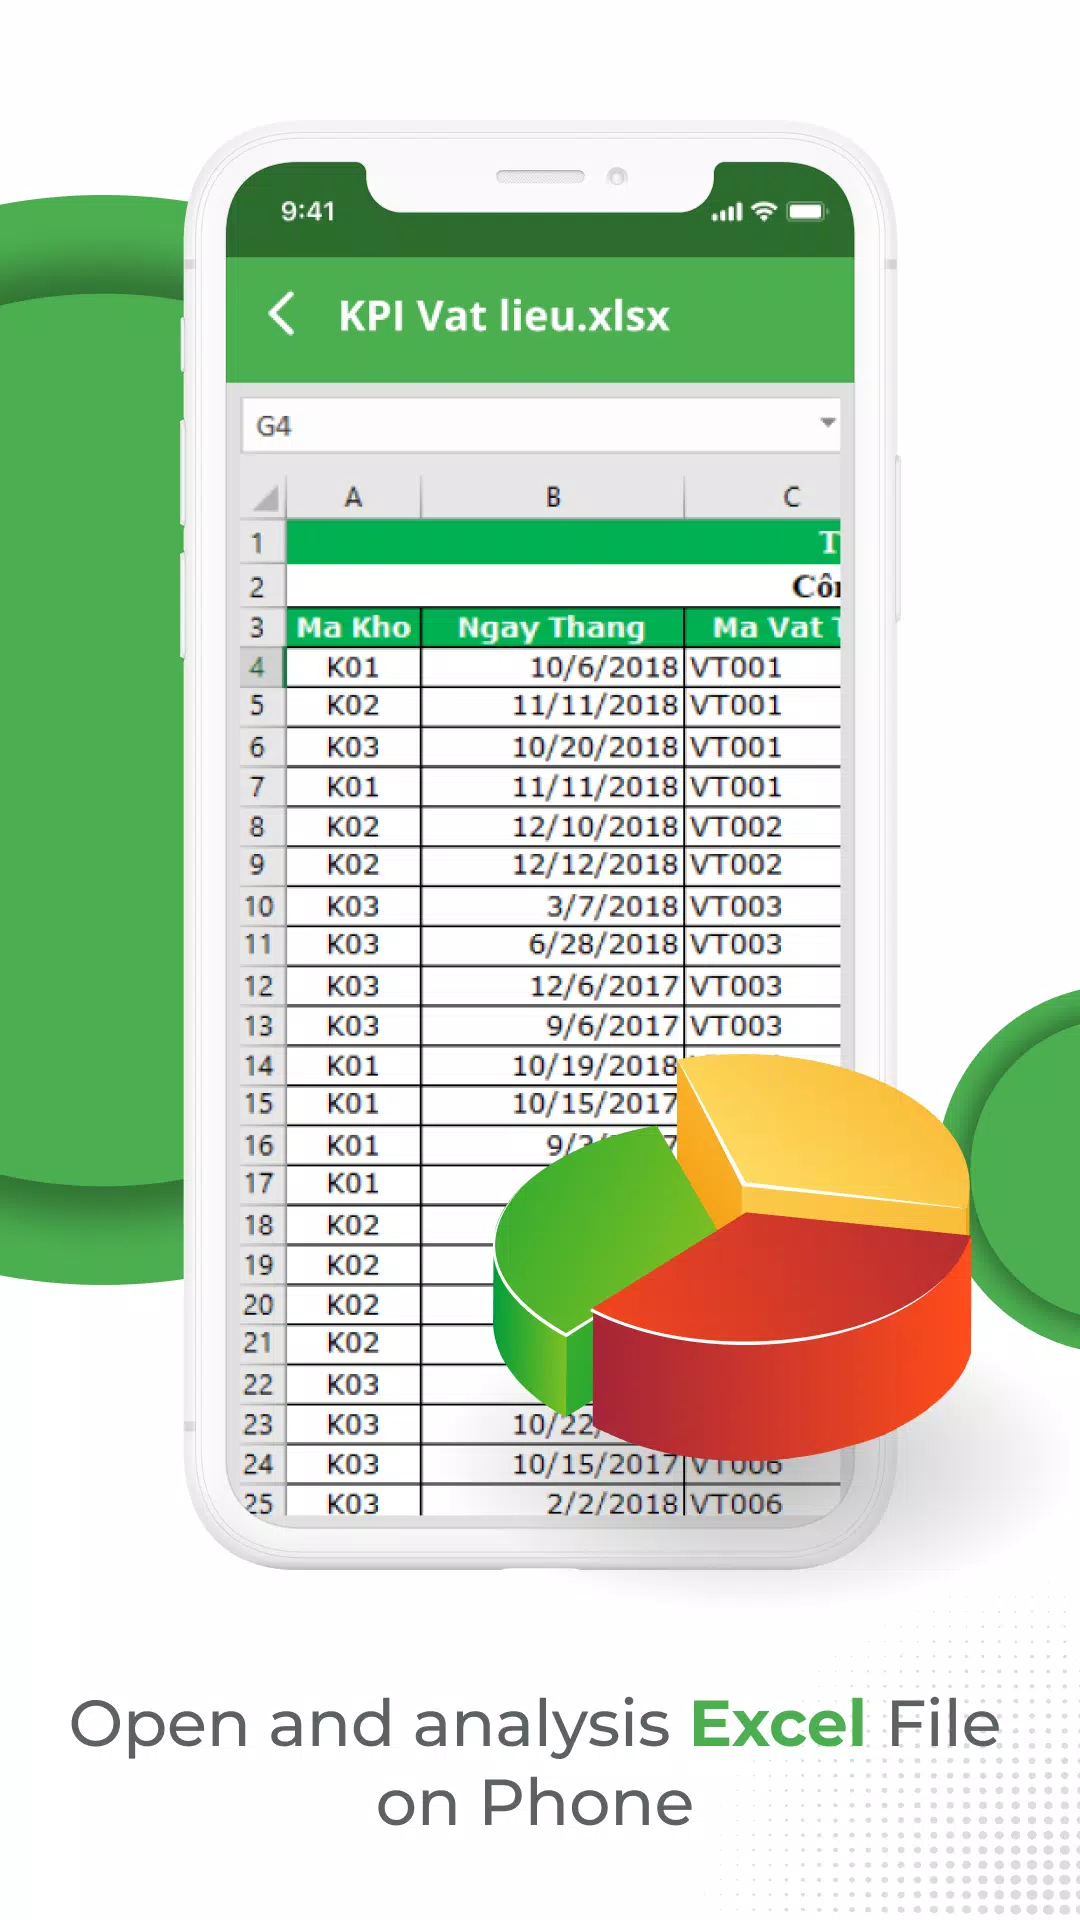Click date cell 10/19/2018

pos(552,1066)
